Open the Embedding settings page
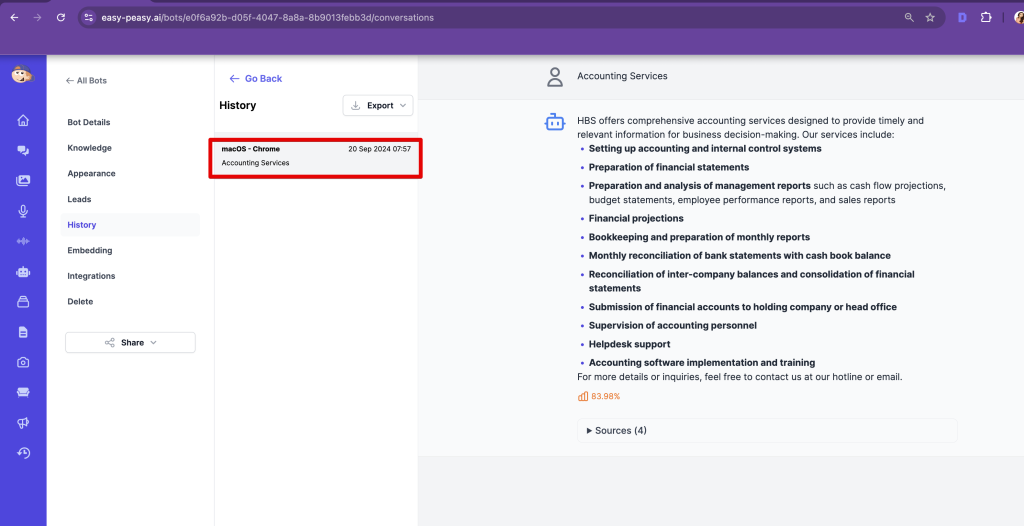The height and width of the screenshot is (526, 1024). [x=90, y=250]
